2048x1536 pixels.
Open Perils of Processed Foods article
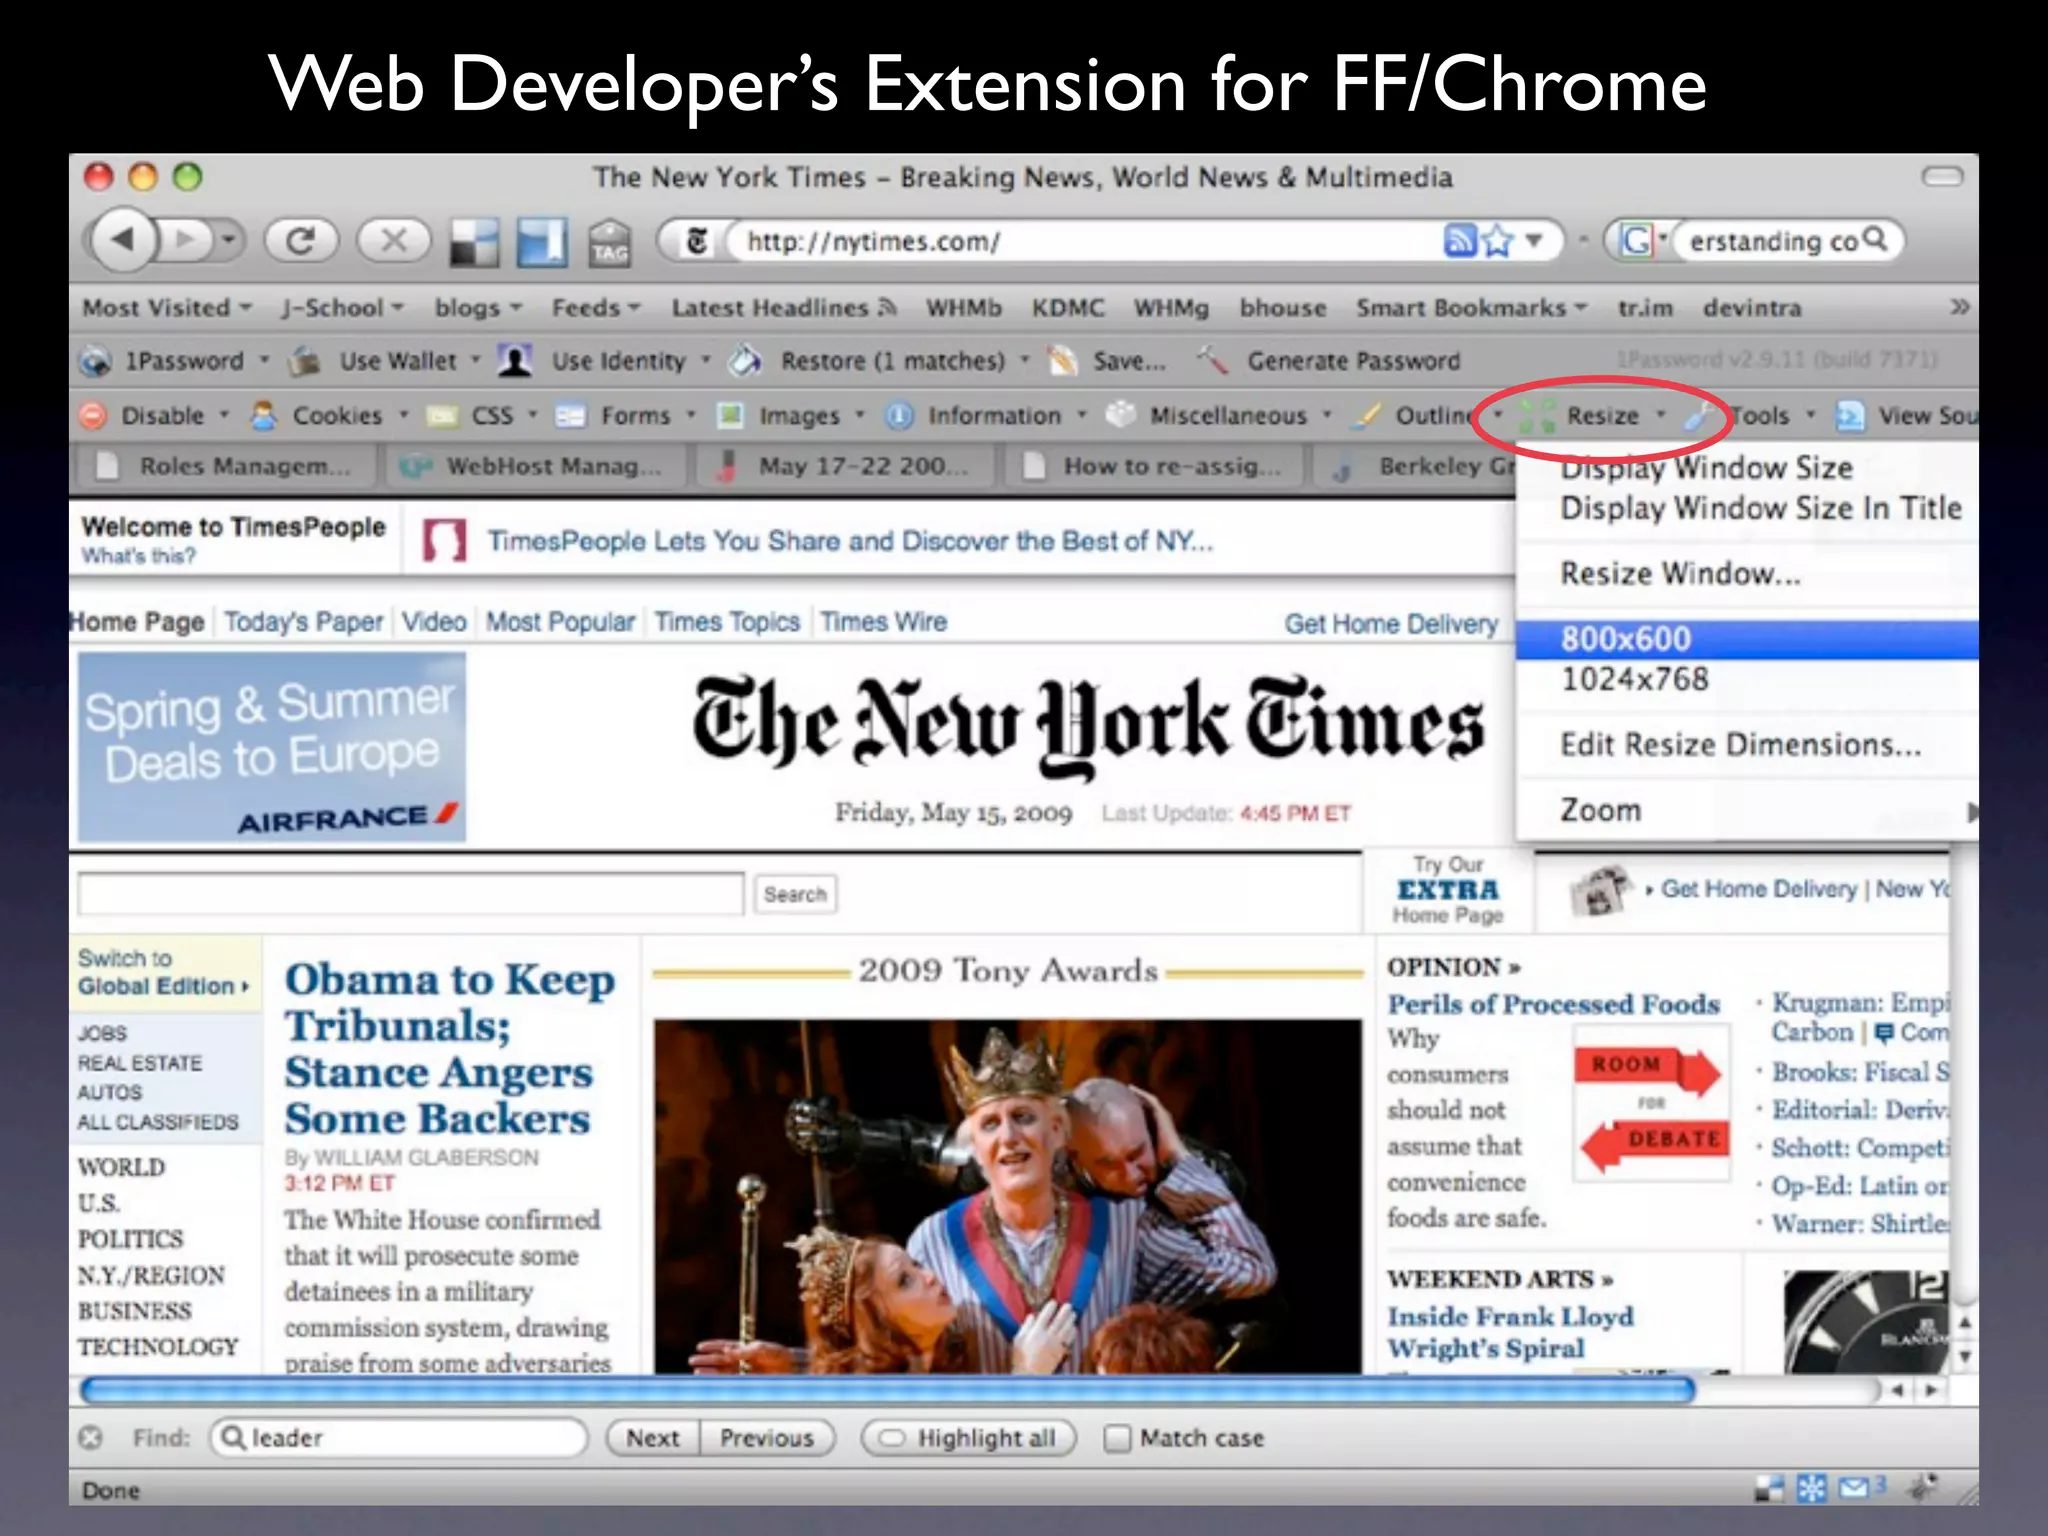pyautogui.click(x=1553, y=1004)
